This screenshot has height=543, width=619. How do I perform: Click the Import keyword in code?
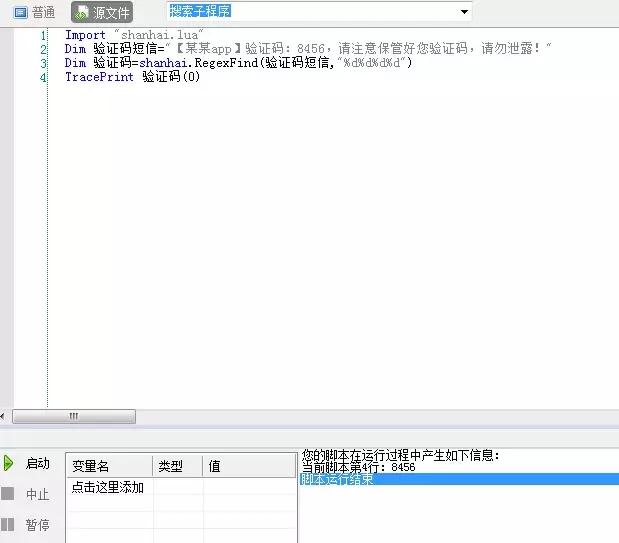point(85,35)
